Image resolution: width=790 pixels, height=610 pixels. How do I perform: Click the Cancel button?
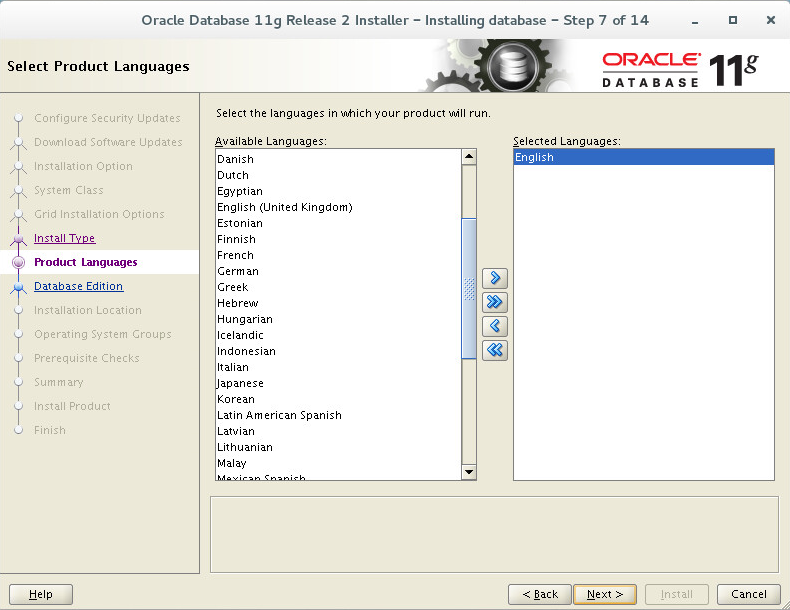coord(749,594)
